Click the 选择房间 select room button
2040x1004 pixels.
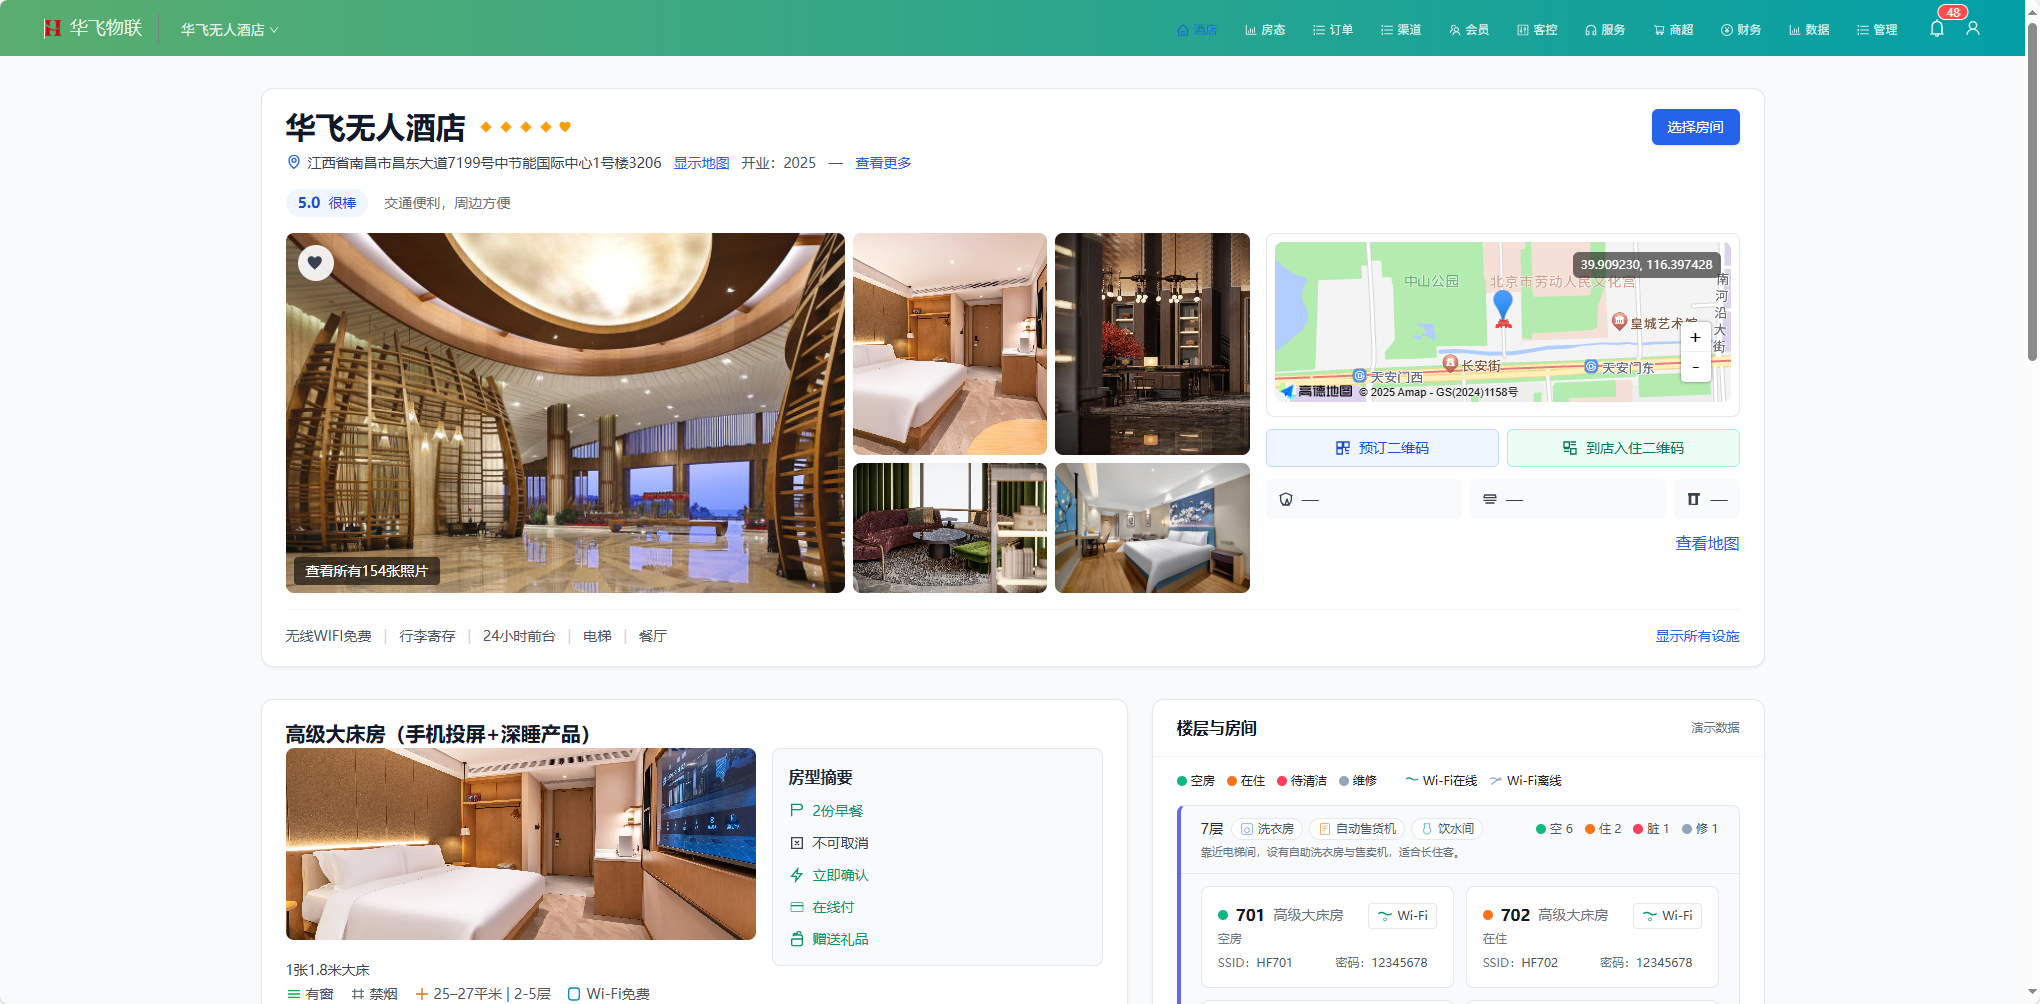(1695, 127)
